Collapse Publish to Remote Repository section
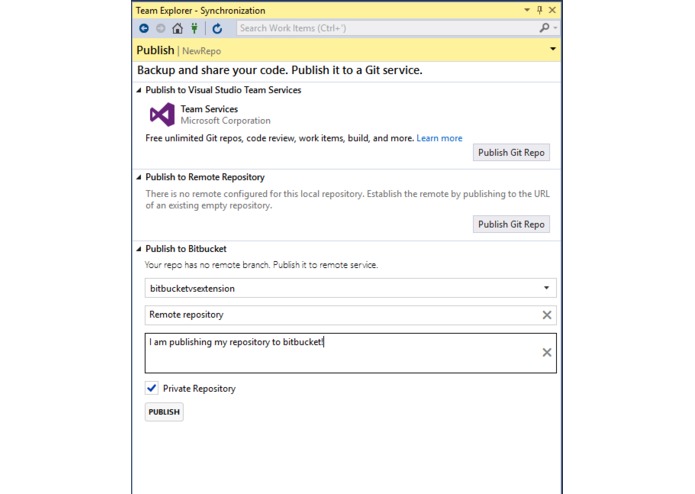 [139, 177]
